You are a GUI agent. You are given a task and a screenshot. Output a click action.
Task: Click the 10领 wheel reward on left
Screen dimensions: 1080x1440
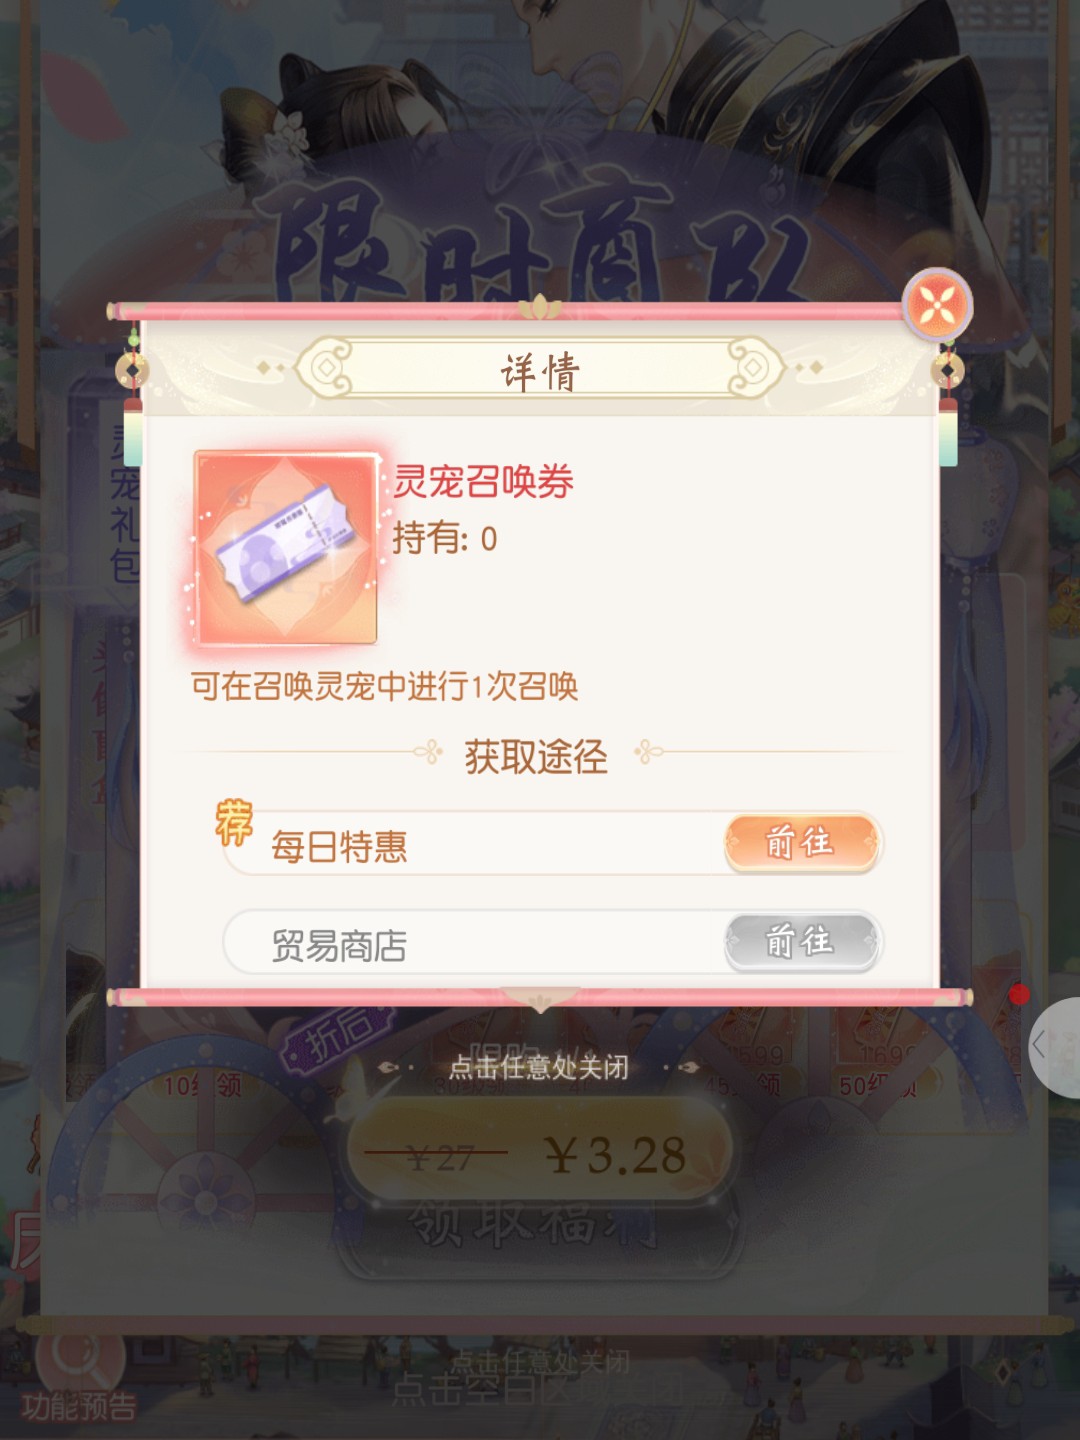tap(204, 1085)
